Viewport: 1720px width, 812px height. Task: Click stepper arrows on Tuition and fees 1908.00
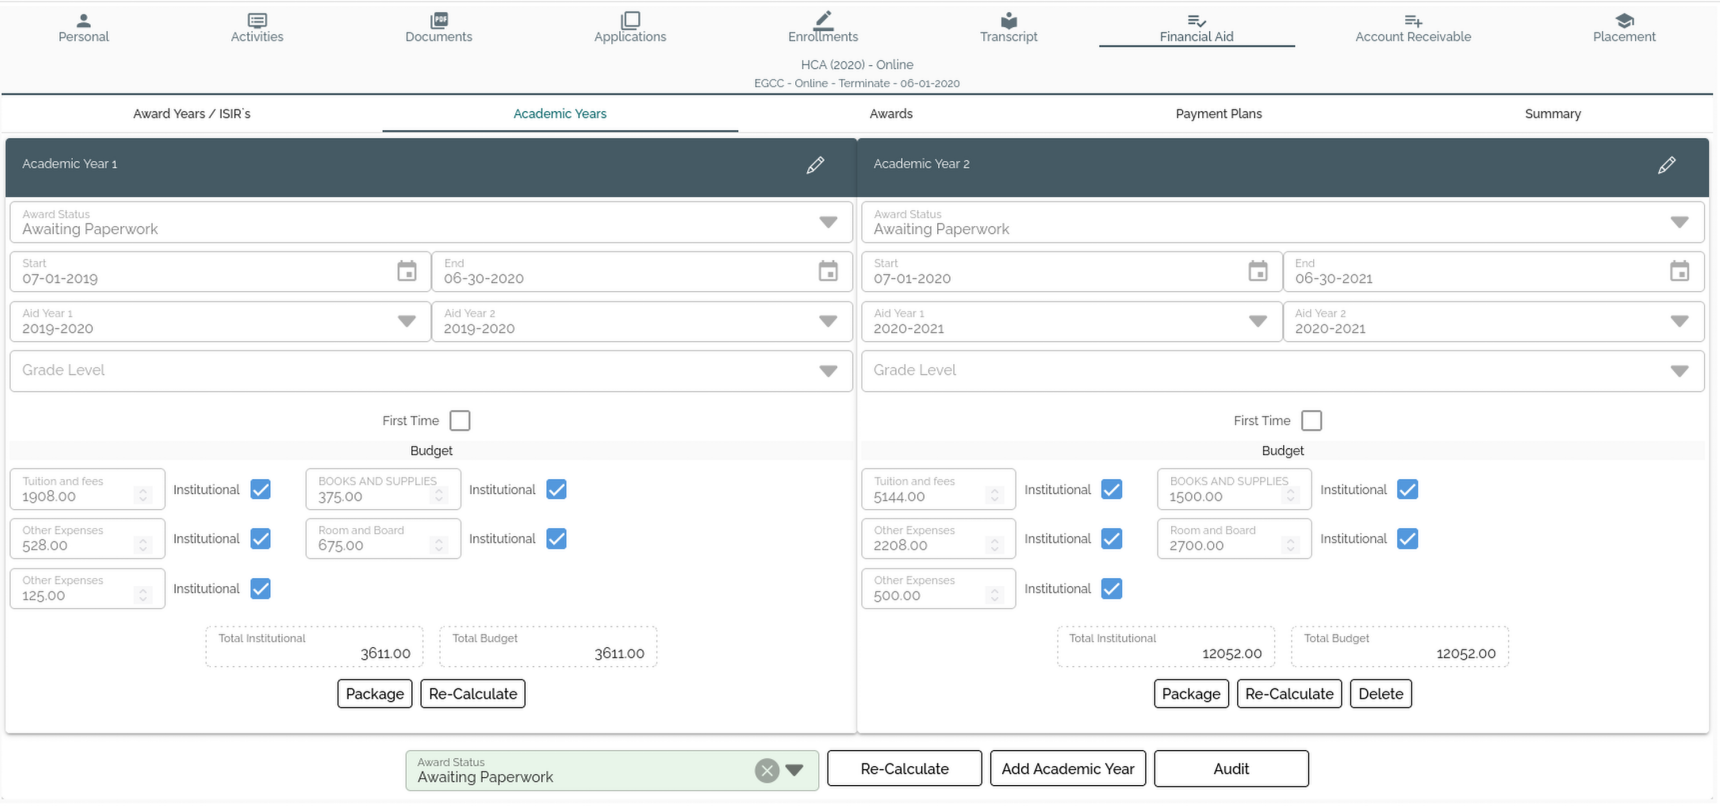[x=143, y=496]
